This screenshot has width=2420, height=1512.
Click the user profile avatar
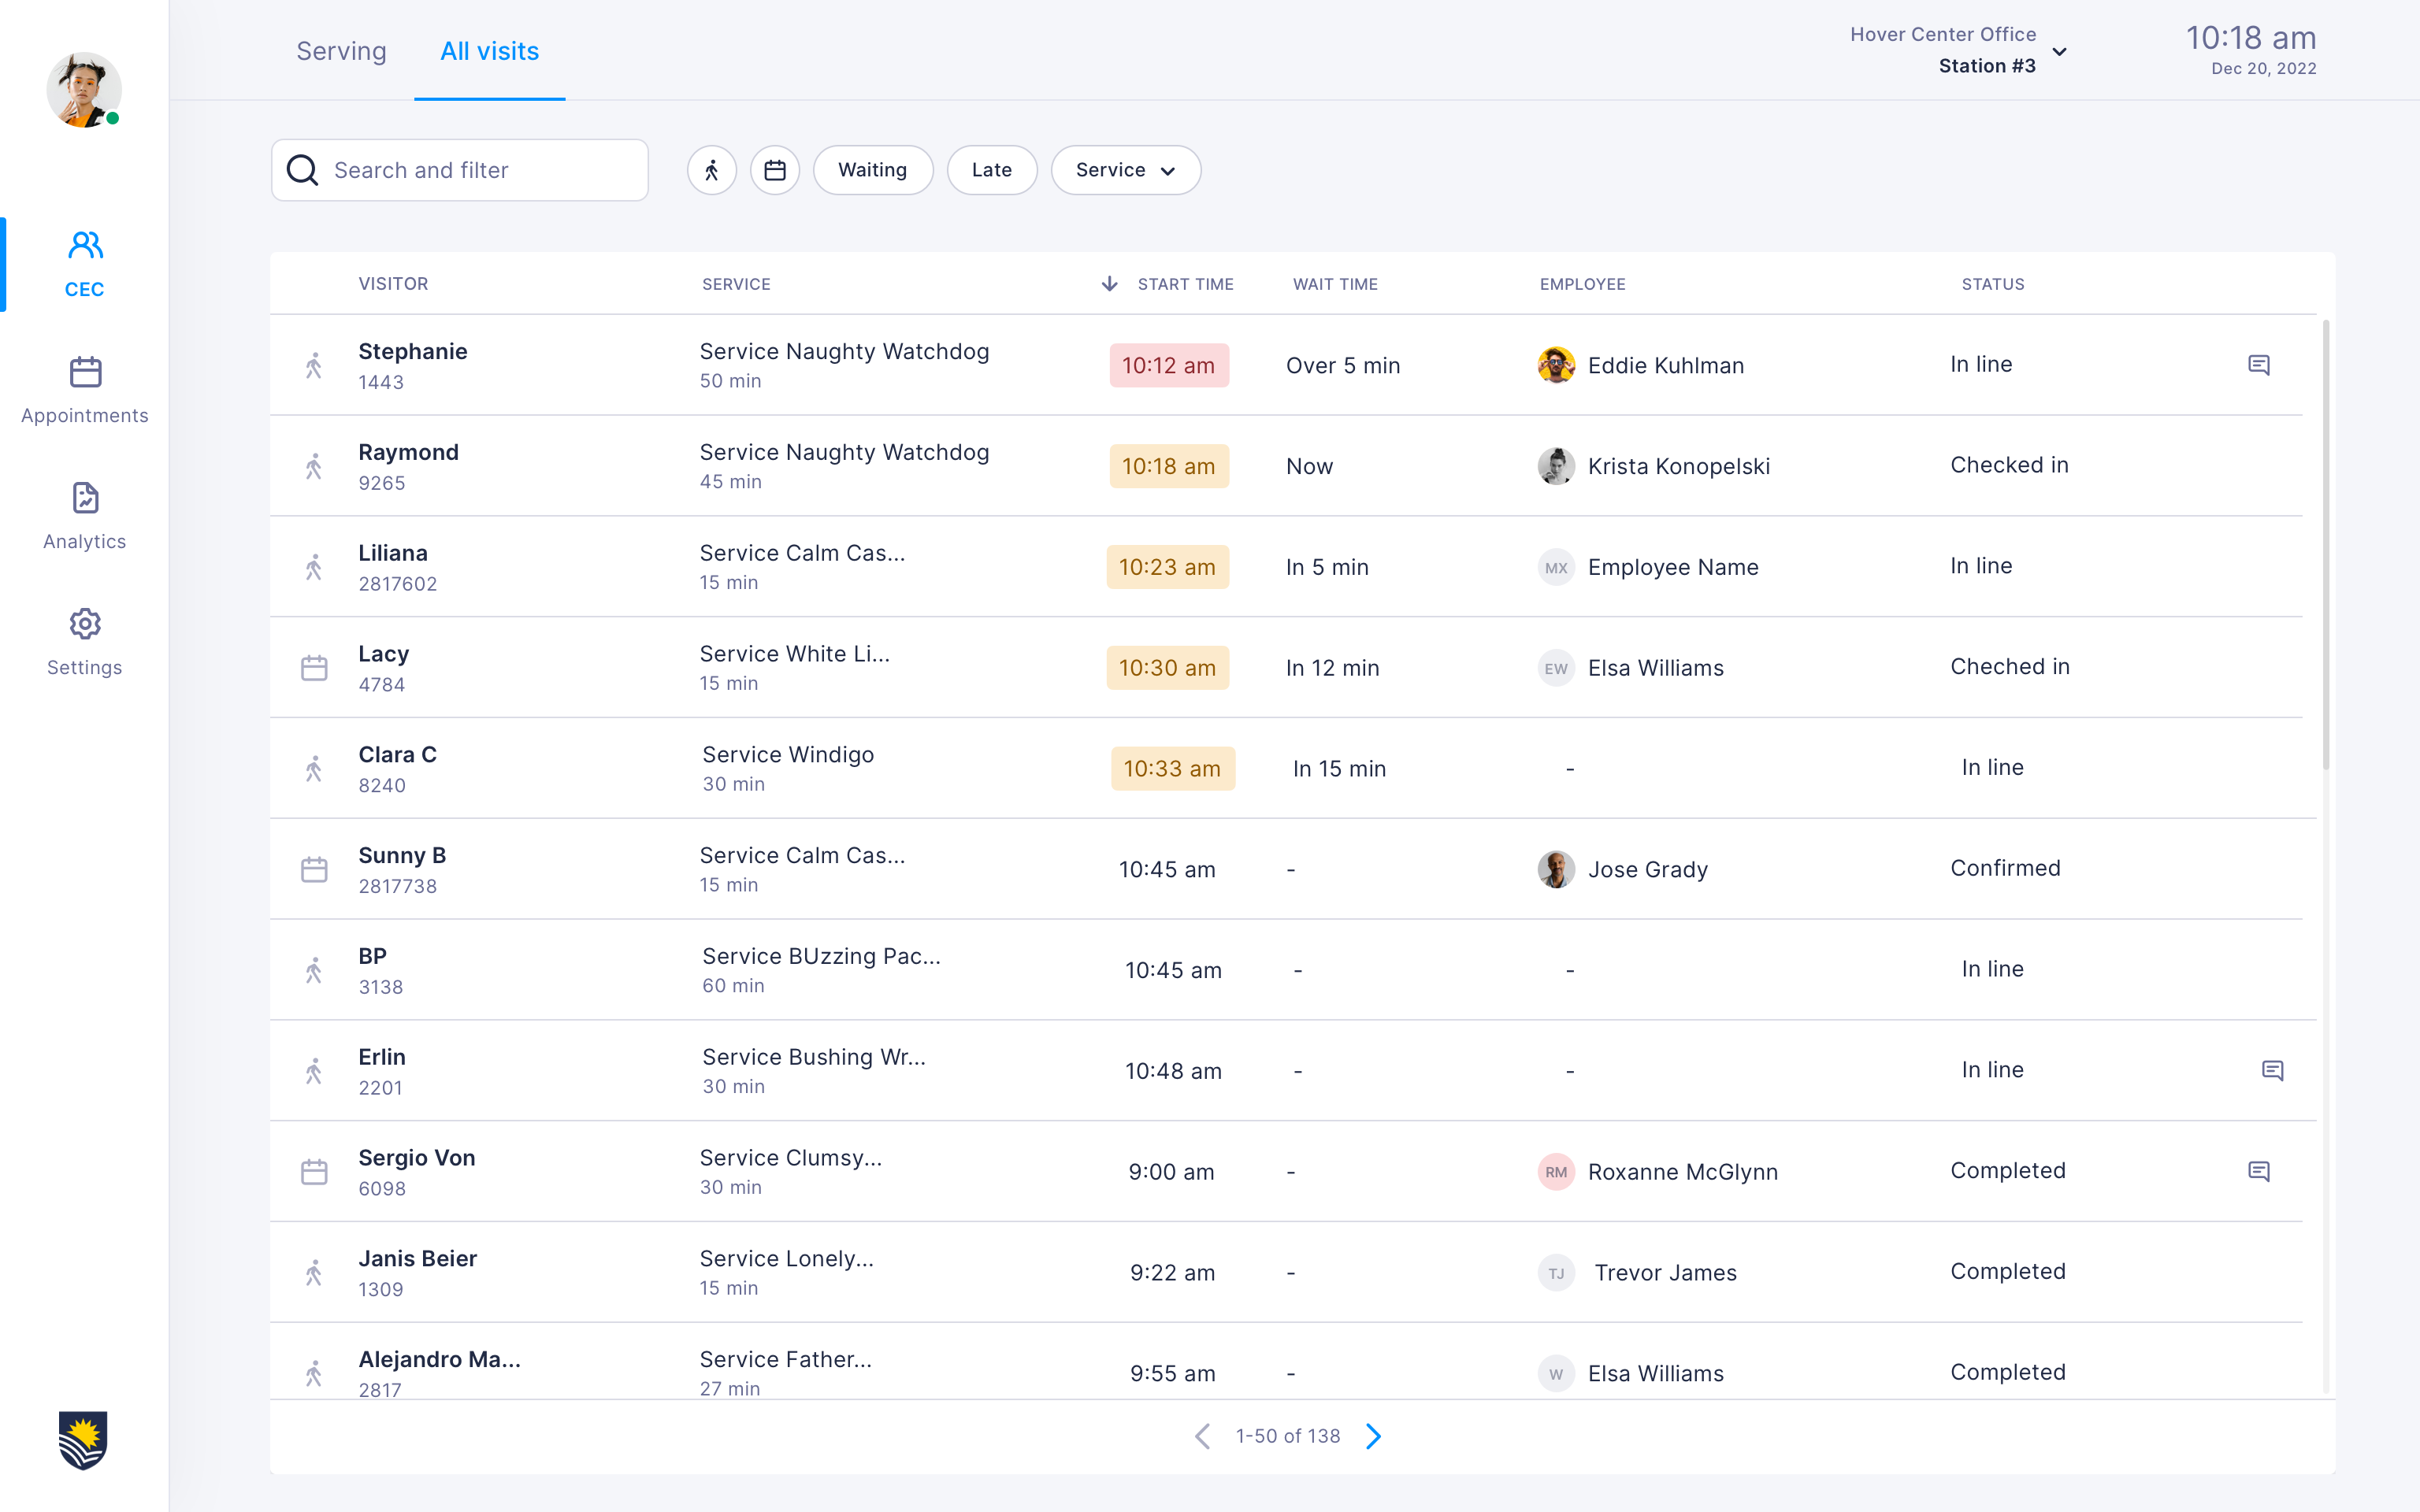pos(84,90)
